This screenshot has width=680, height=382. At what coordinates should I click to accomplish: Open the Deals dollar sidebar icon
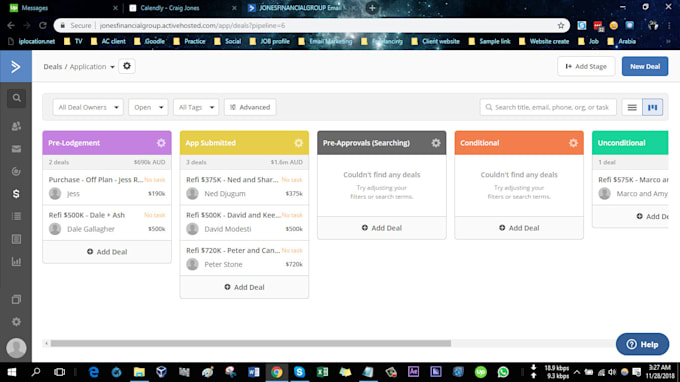point(16,194)
